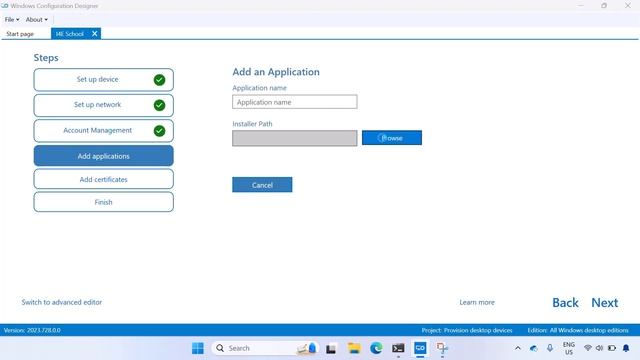Go to the Finish step
The image size is (640, 360).
click(x=104, y=202)
